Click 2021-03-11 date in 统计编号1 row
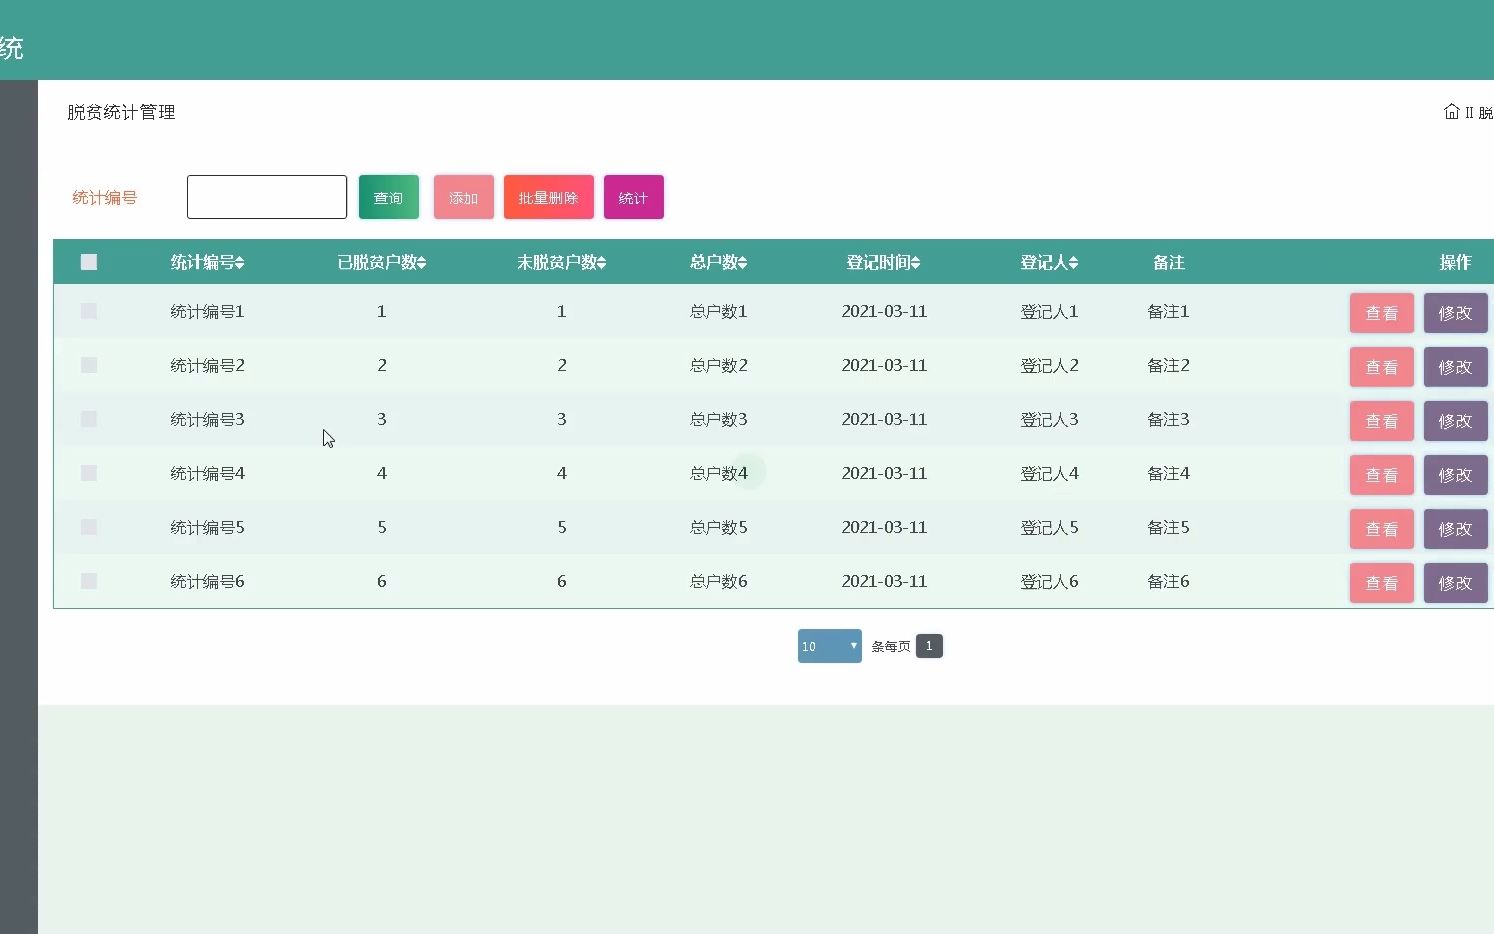The width and height of the screenshot is (1494, 934). point(884,311)
